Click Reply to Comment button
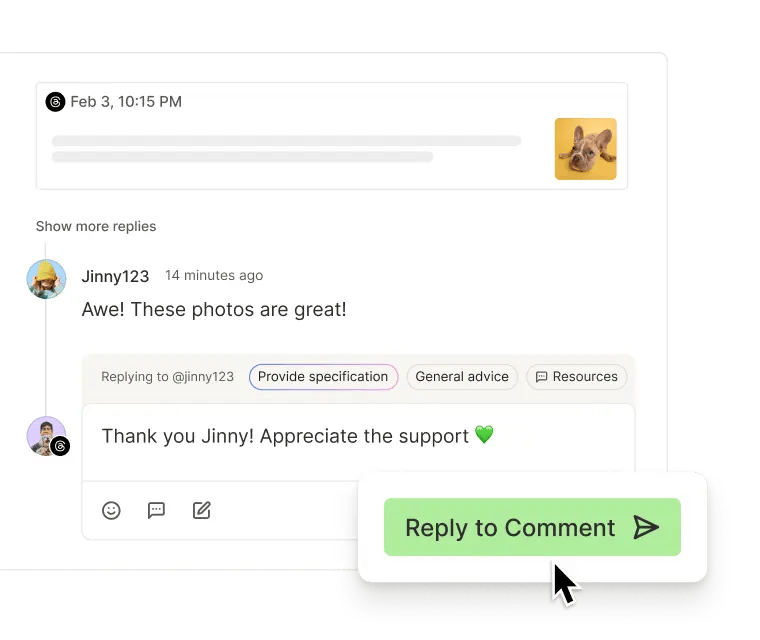760x640 pixels. click(x=532, y=527)
